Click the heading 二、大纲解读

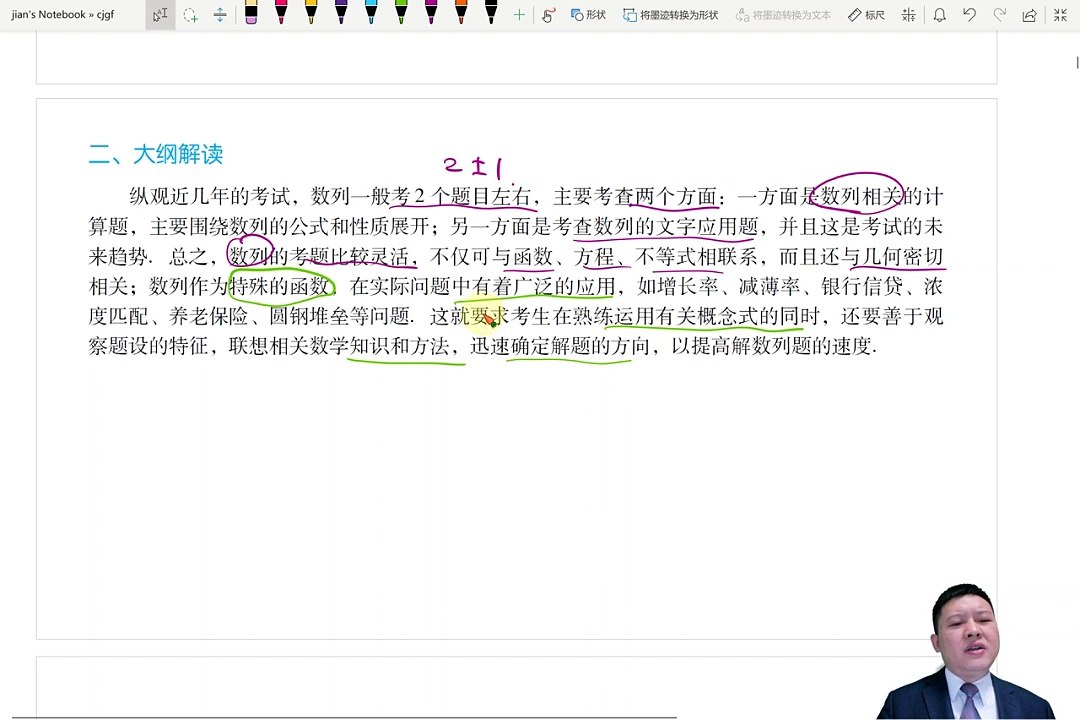point(156,154)
